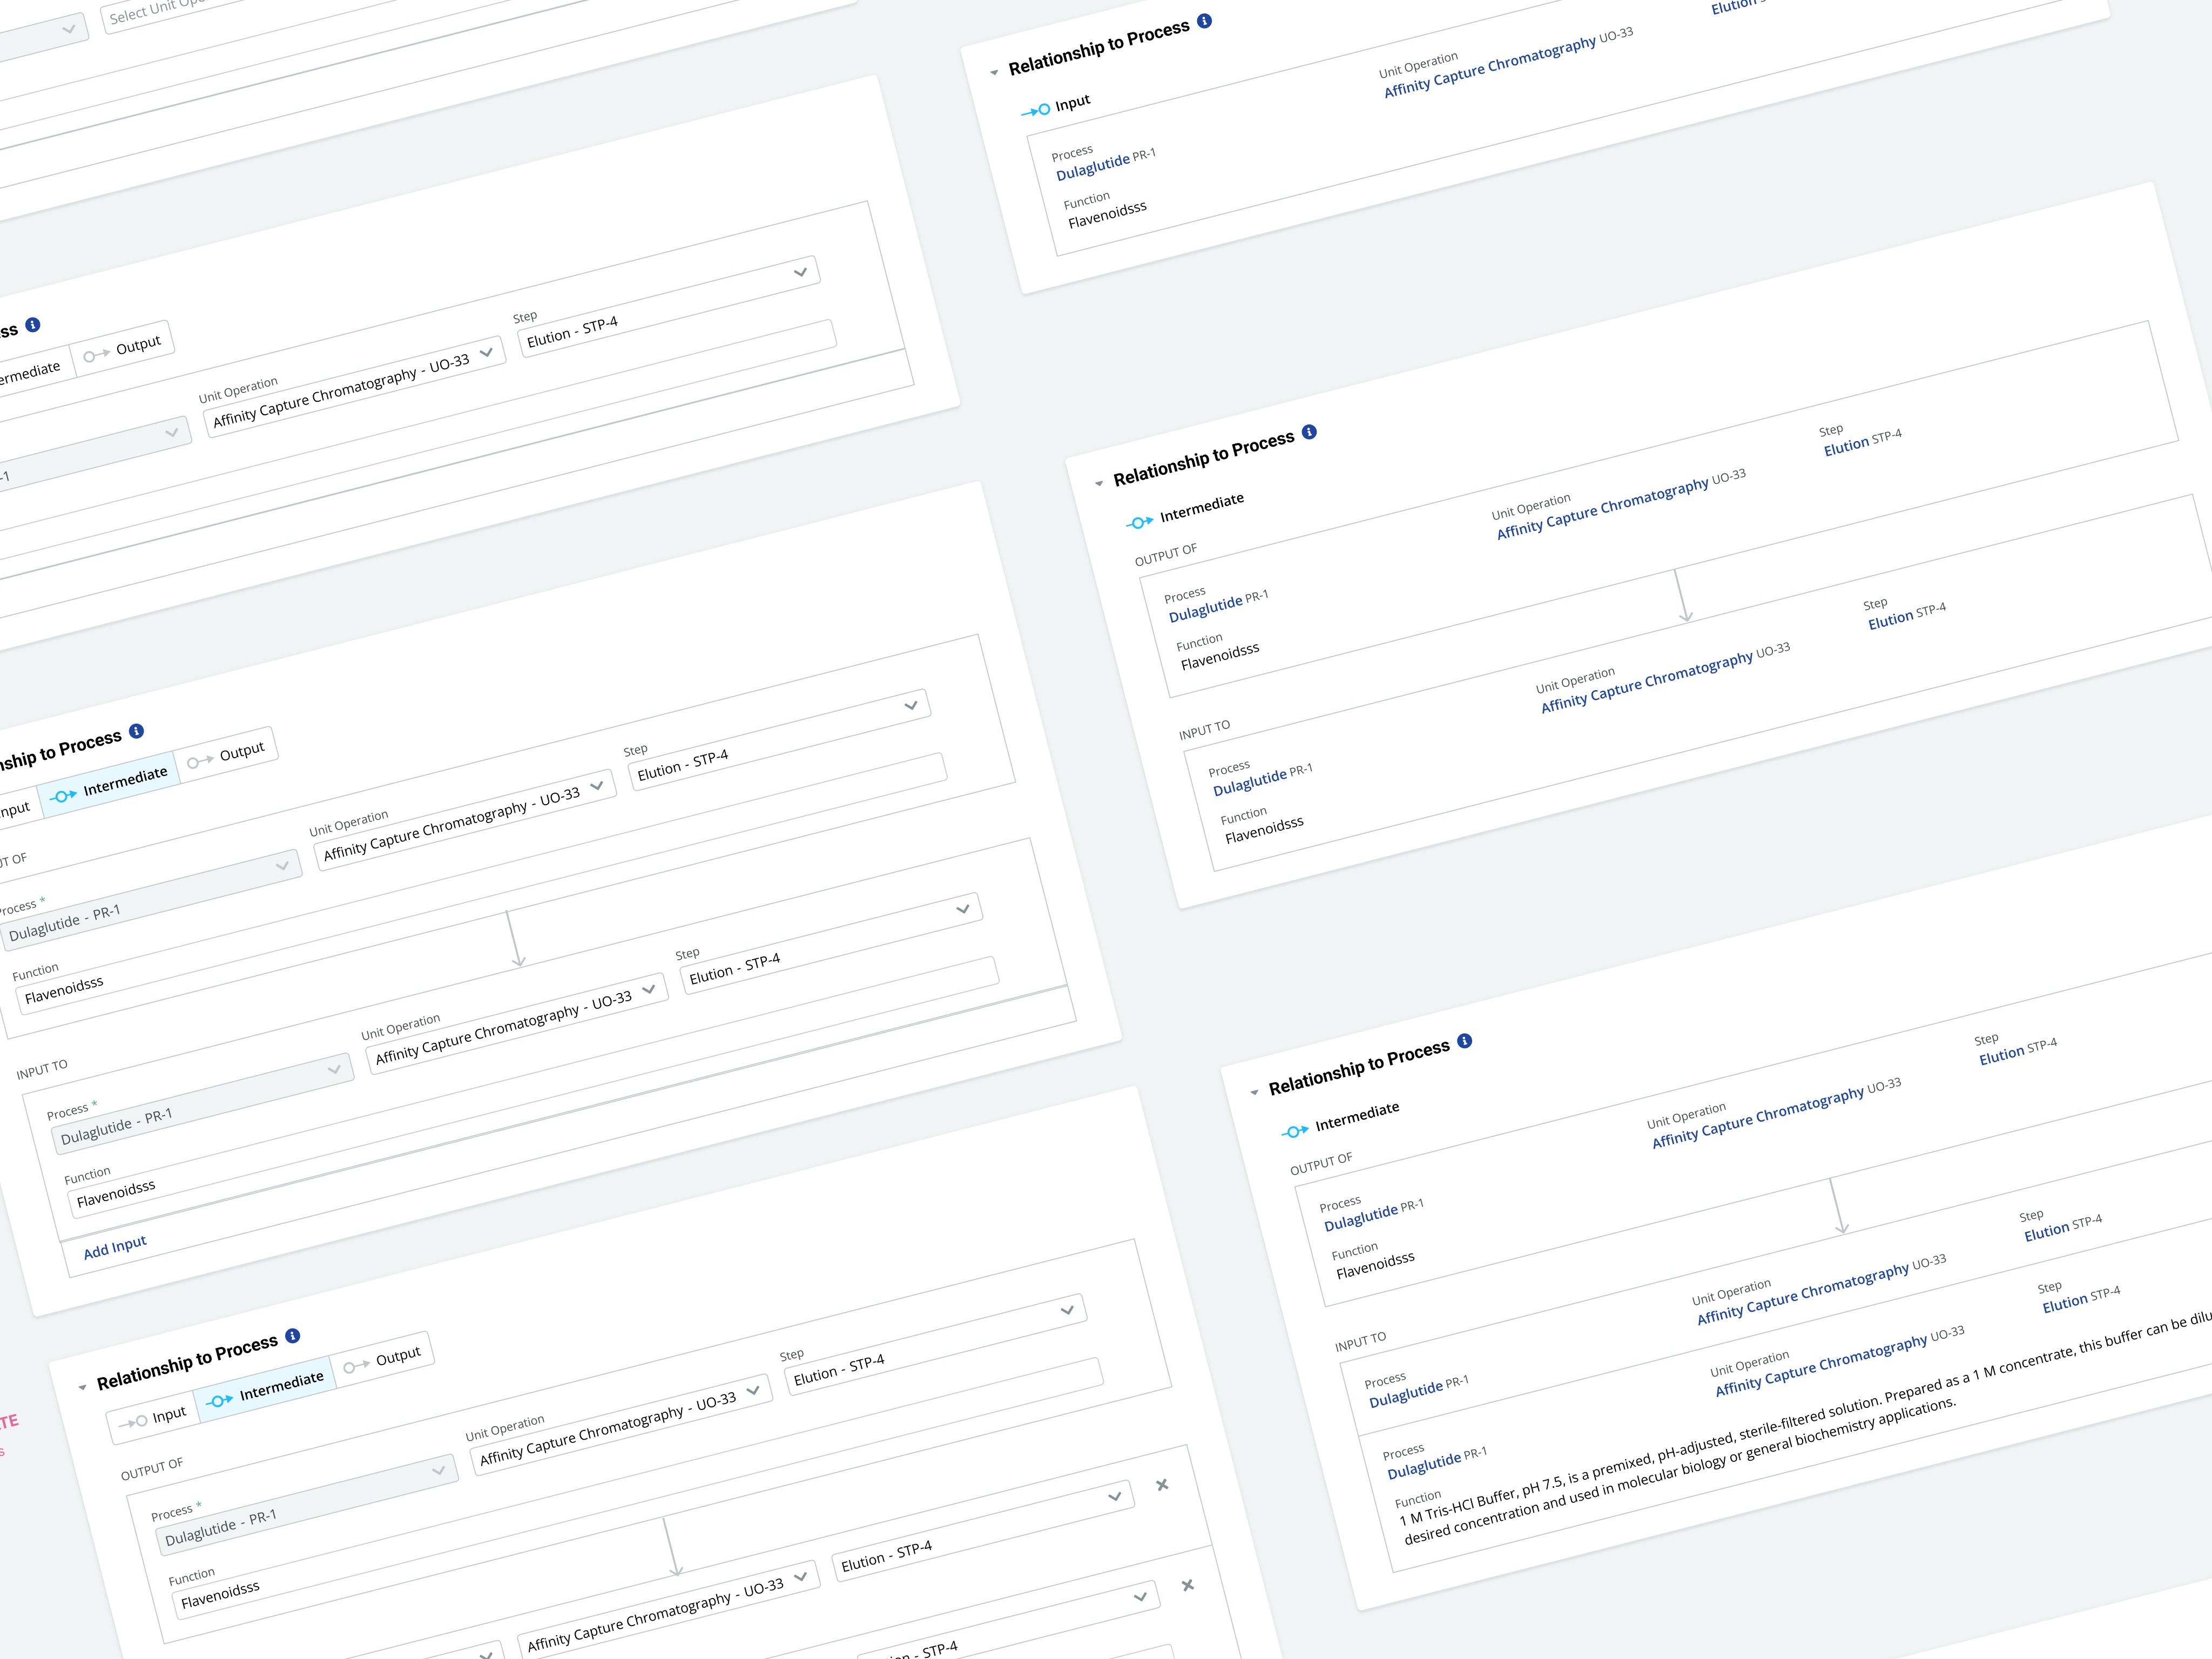2212x1659 pixels.
Task: Select highlighted Intermediate tab in the Add Input card
Action: [110, 785]
